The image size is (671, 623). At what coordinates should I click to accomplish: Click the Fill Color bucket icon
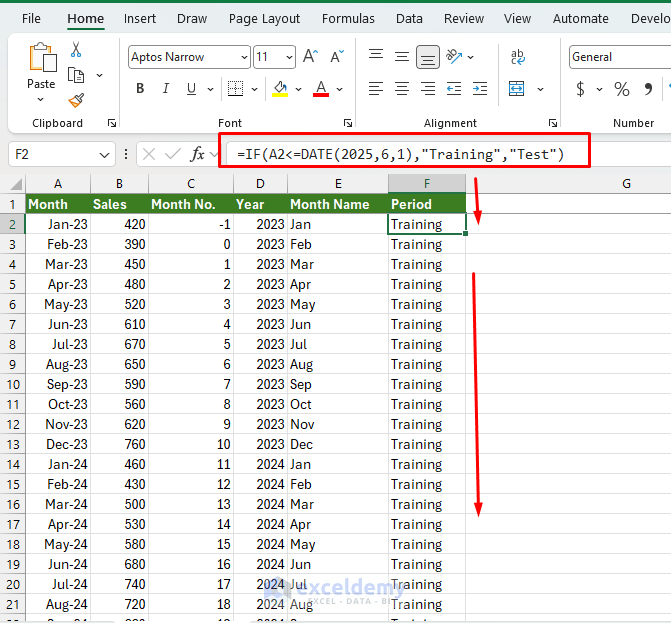pyautogui.click(x=280, y=89)
